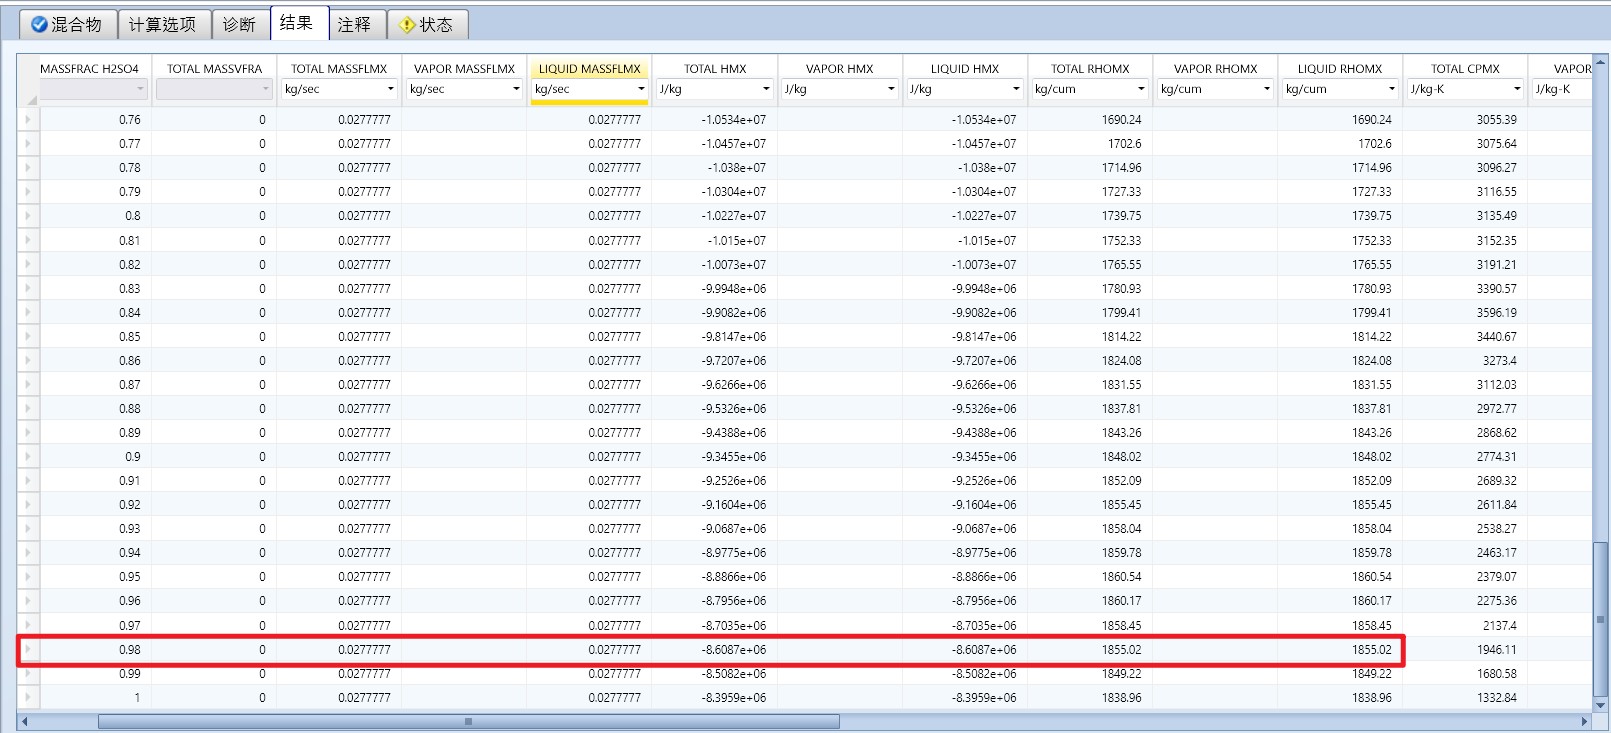Click TOTAL HMX value -1.0534e+07

pyautogui.click(x=734, y=119)
